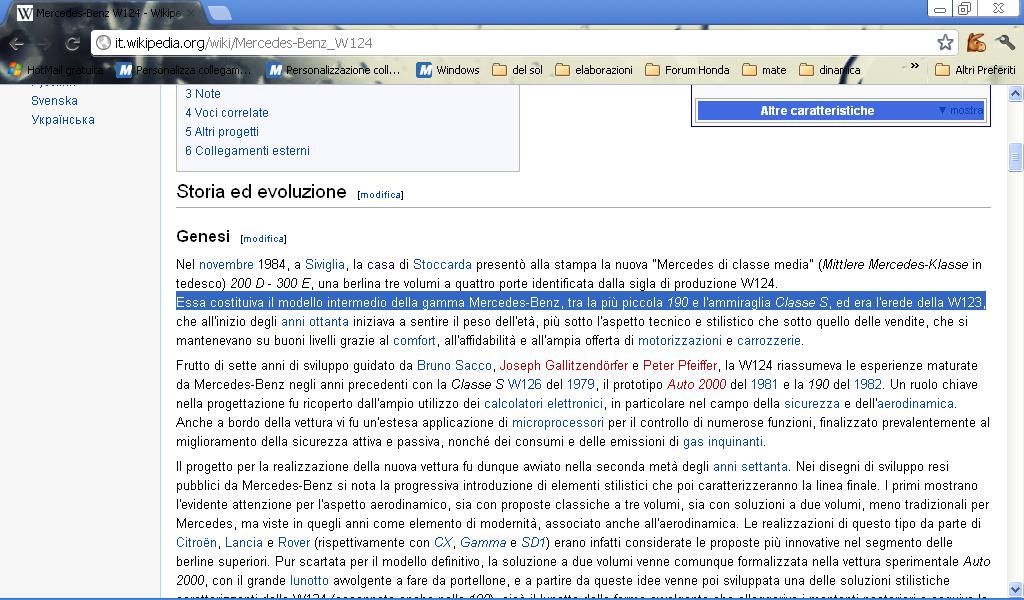Open the Peter Pfeiffer red link
Image resolution: width=1024 pixels, height=600 pixels.
pyautogui.click(x=680, y=365)
